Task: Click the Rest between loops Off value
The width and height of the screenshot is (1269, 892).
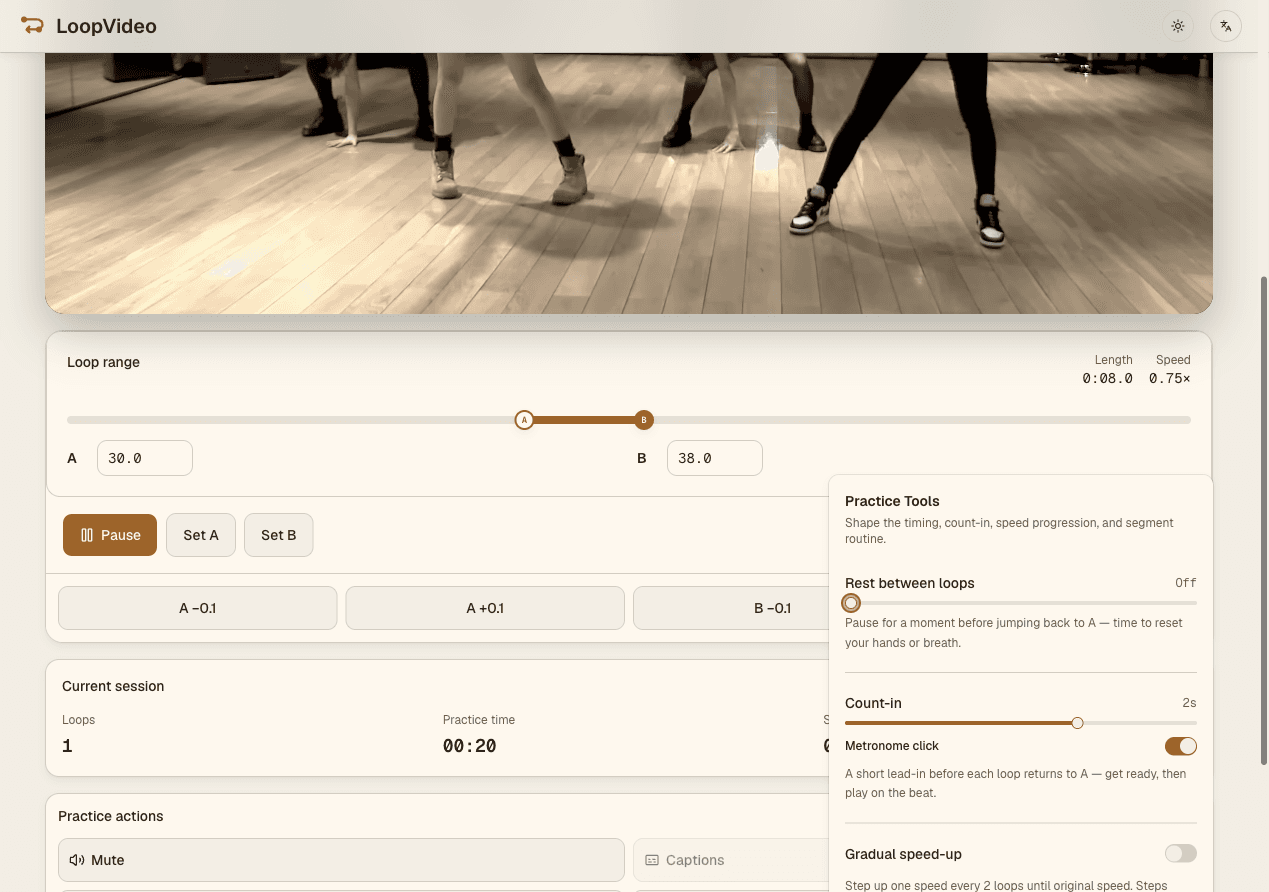Action: [1186, 583]
